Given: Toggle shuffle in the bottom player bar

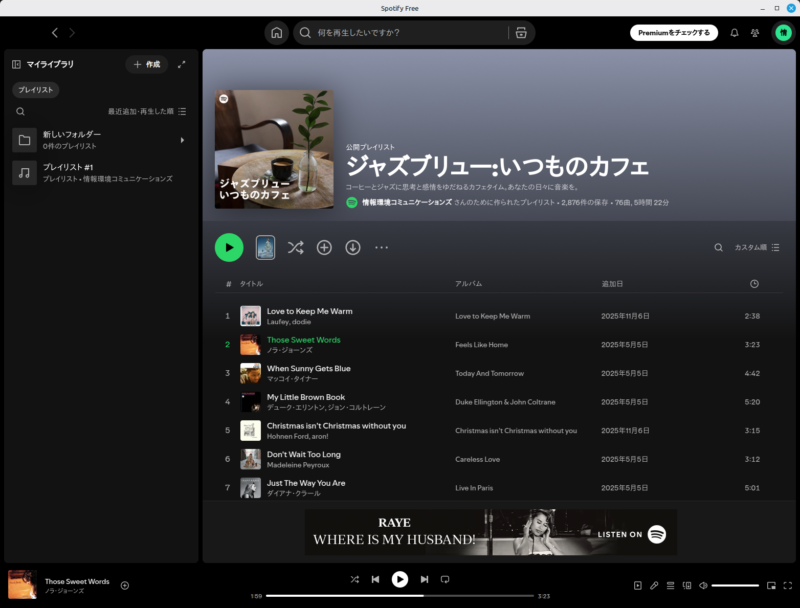Looking at the screenshot, I should 354,579.
